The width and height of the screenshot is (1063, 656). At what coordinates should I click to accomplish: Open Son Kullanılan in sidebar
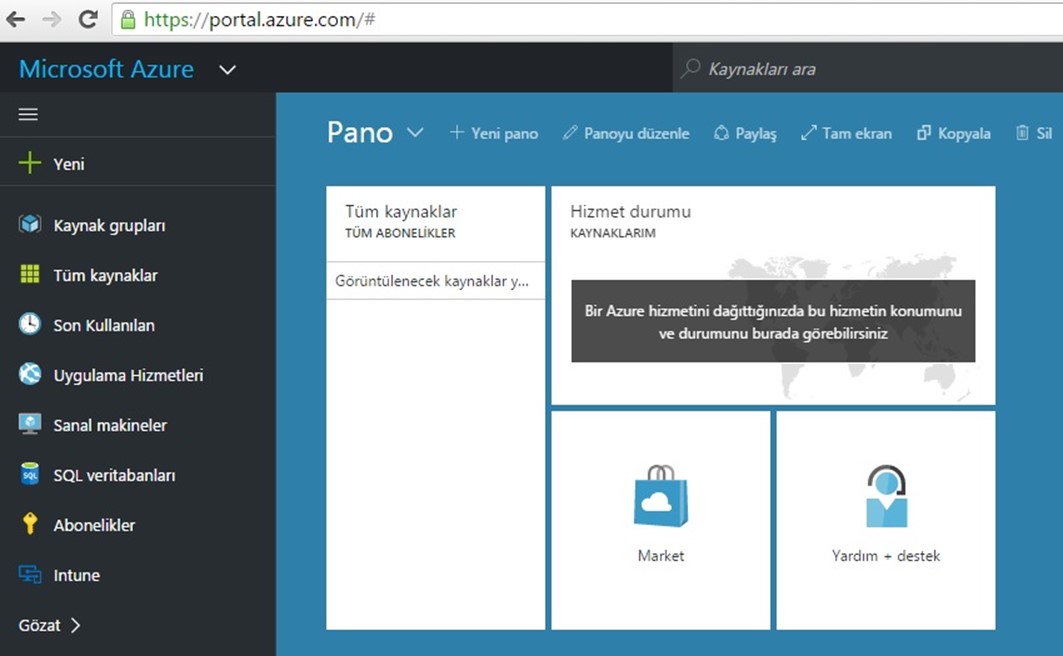[x=104, y=325]
